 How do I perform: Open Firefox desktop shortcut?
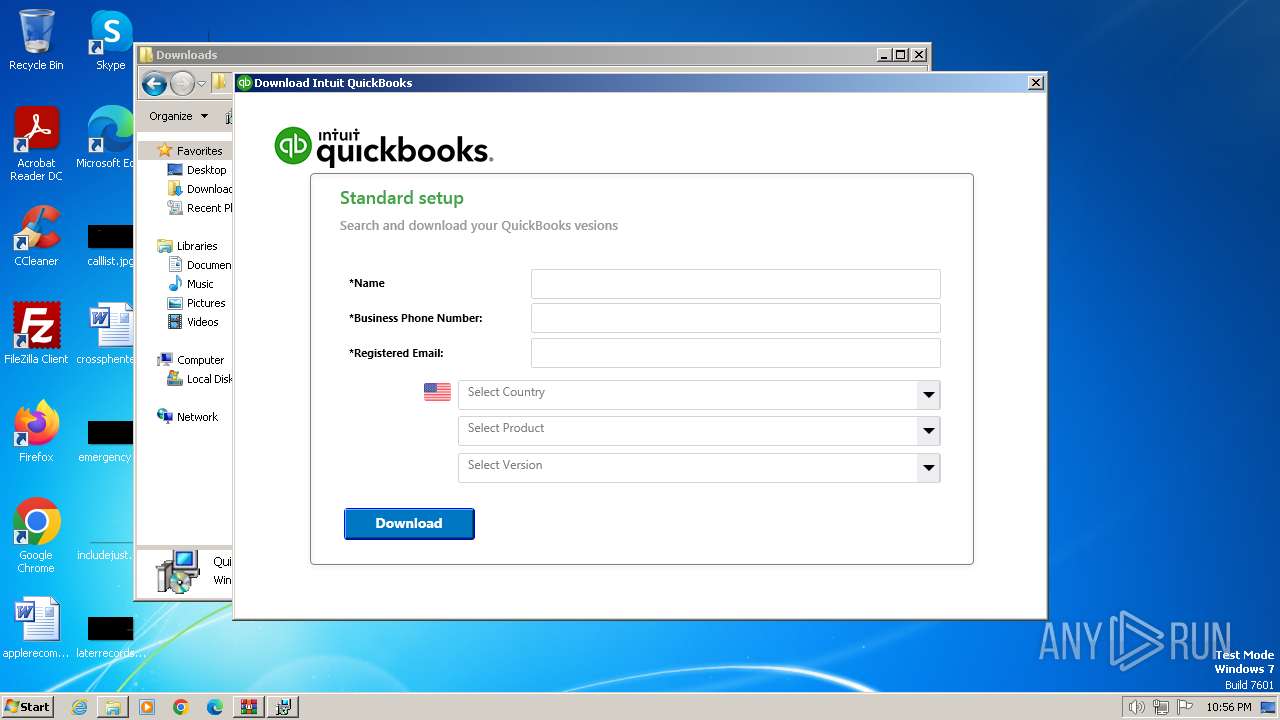point(36,432)
